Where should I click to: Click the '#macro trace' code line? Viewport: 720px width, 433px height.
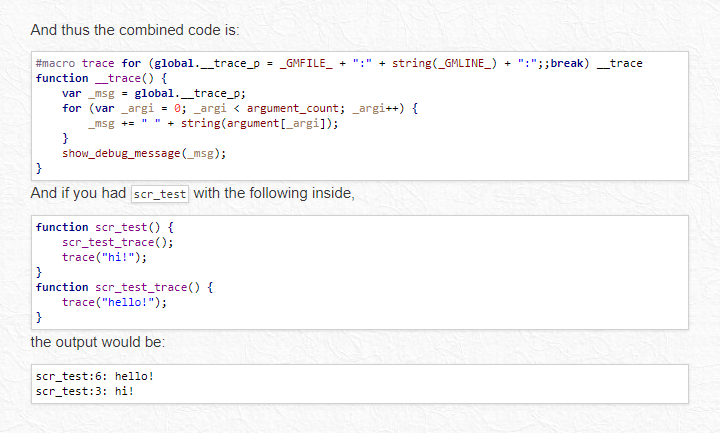coord(339,63)
